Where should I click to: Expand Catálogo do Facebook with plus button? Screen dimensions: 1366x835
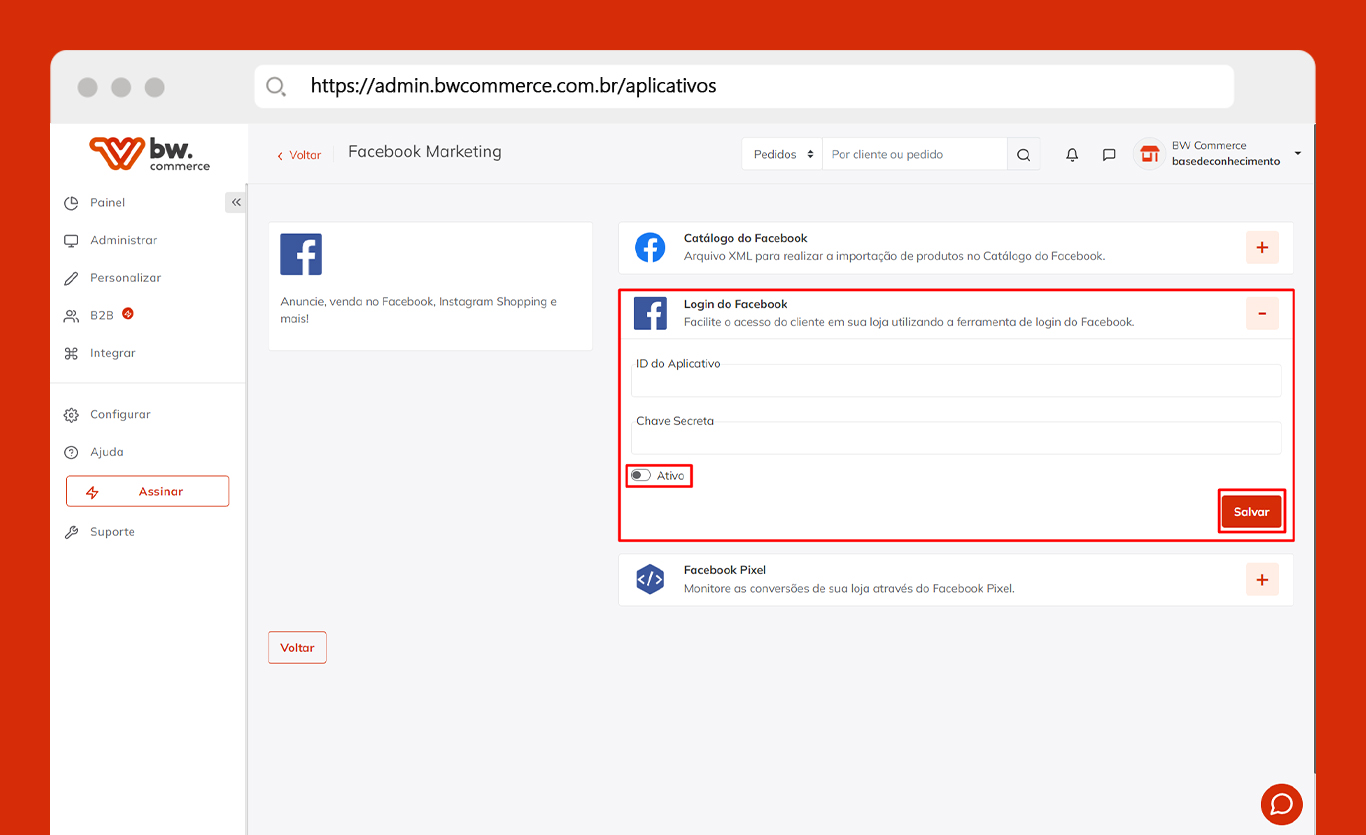(1262, 247)
